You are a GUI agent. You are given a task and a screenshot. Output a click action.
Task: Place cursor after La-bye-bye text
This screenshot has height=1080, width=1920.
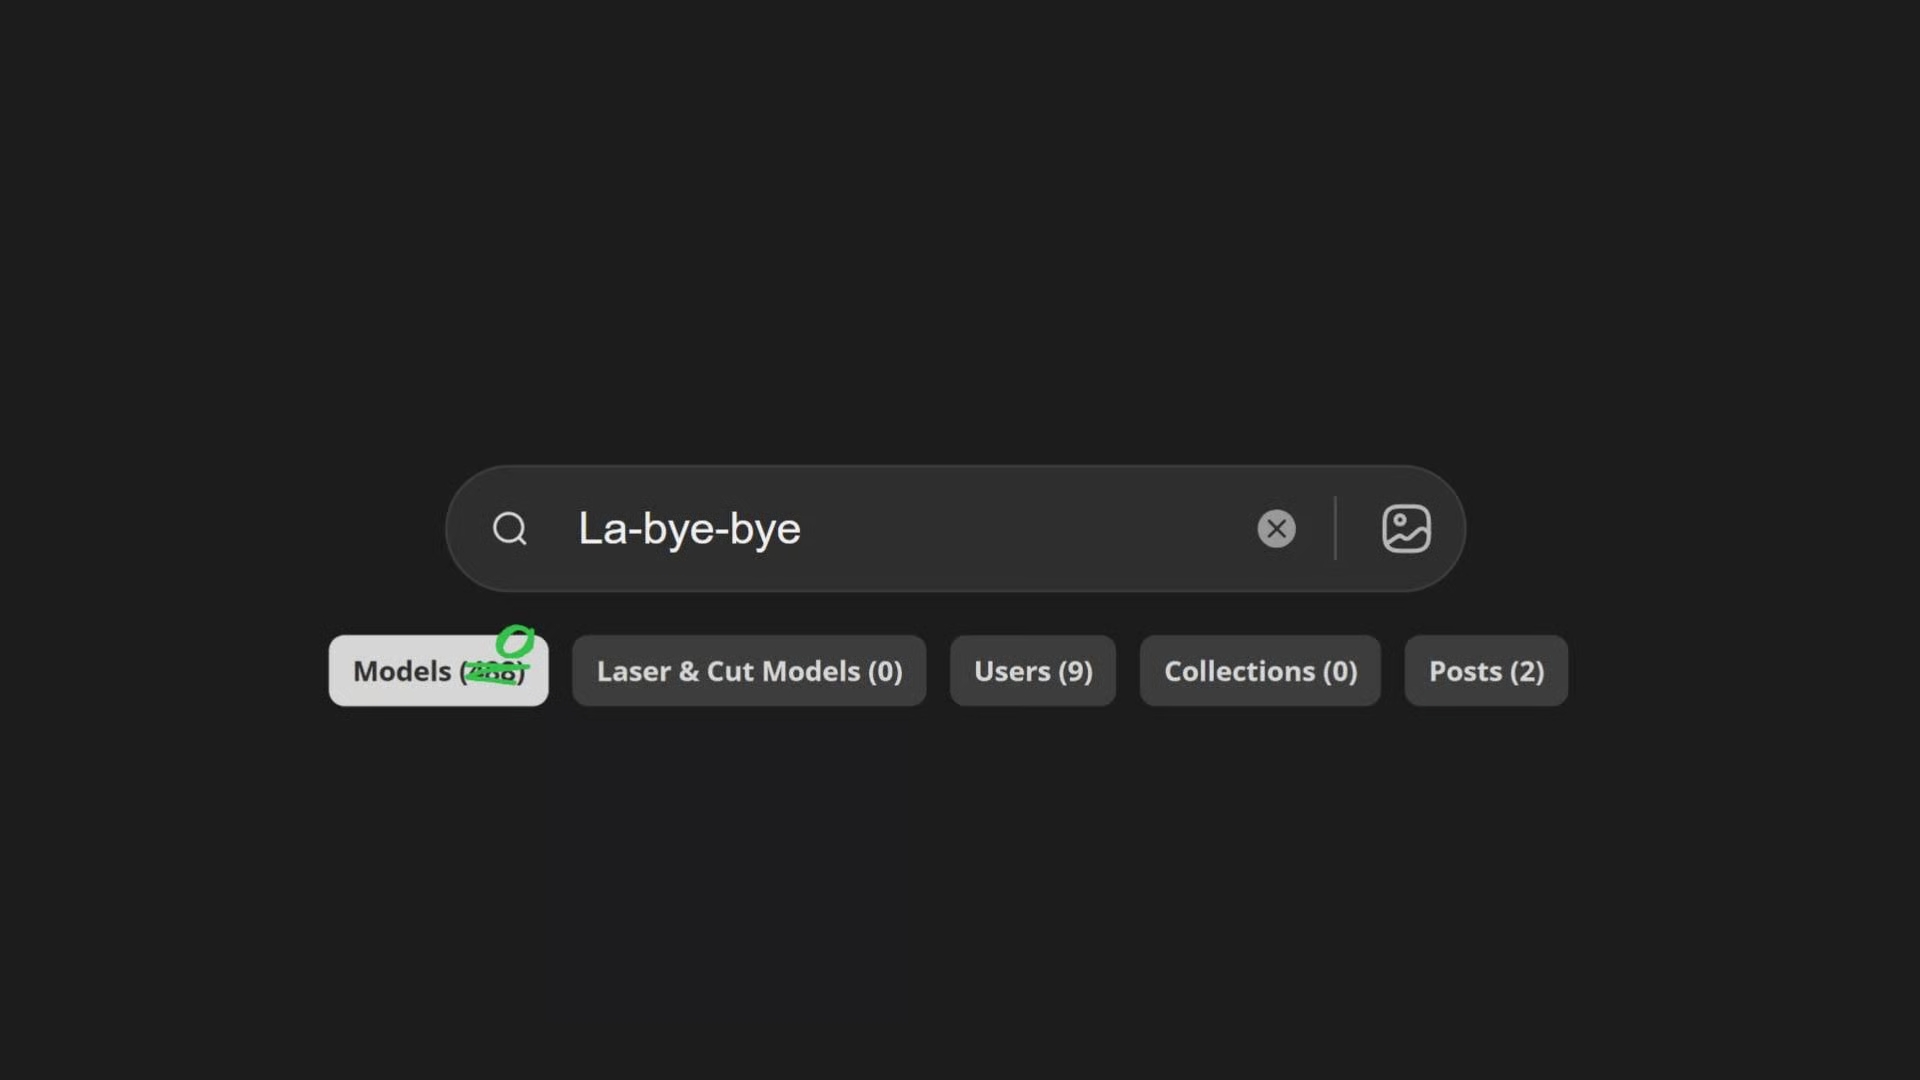pyautogui.click(x=803, y=529)
